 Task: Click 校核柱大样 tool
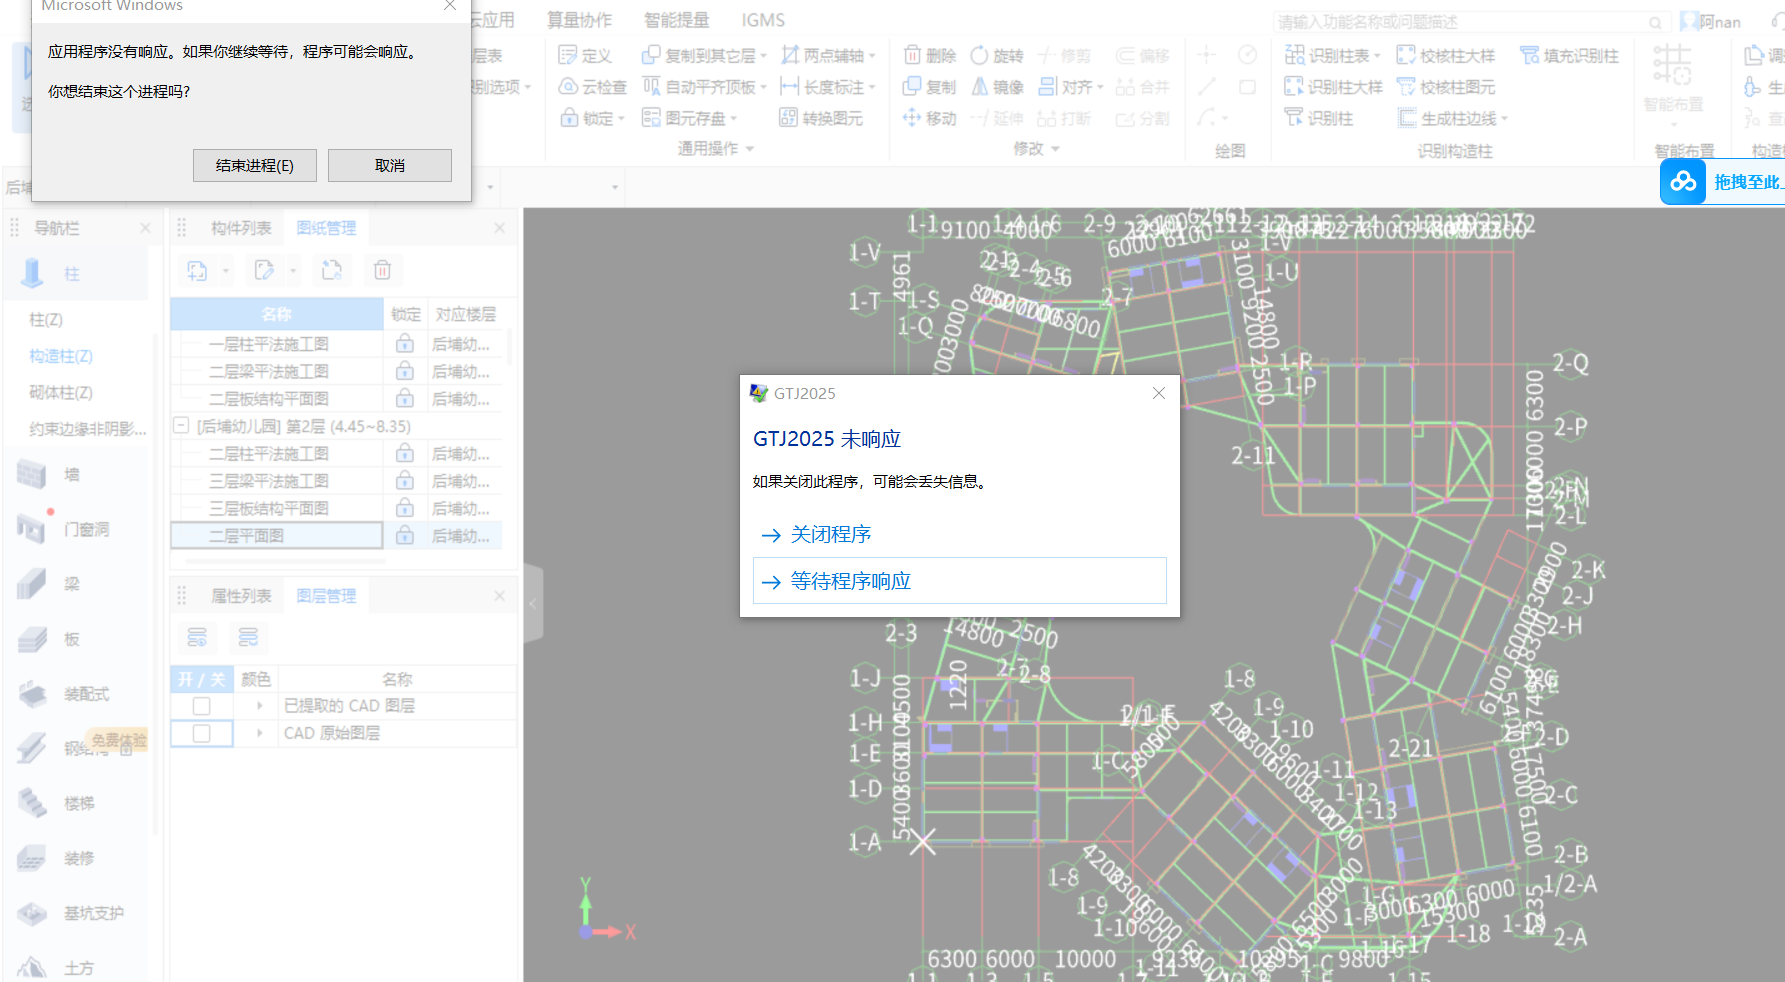(1446, 55)
